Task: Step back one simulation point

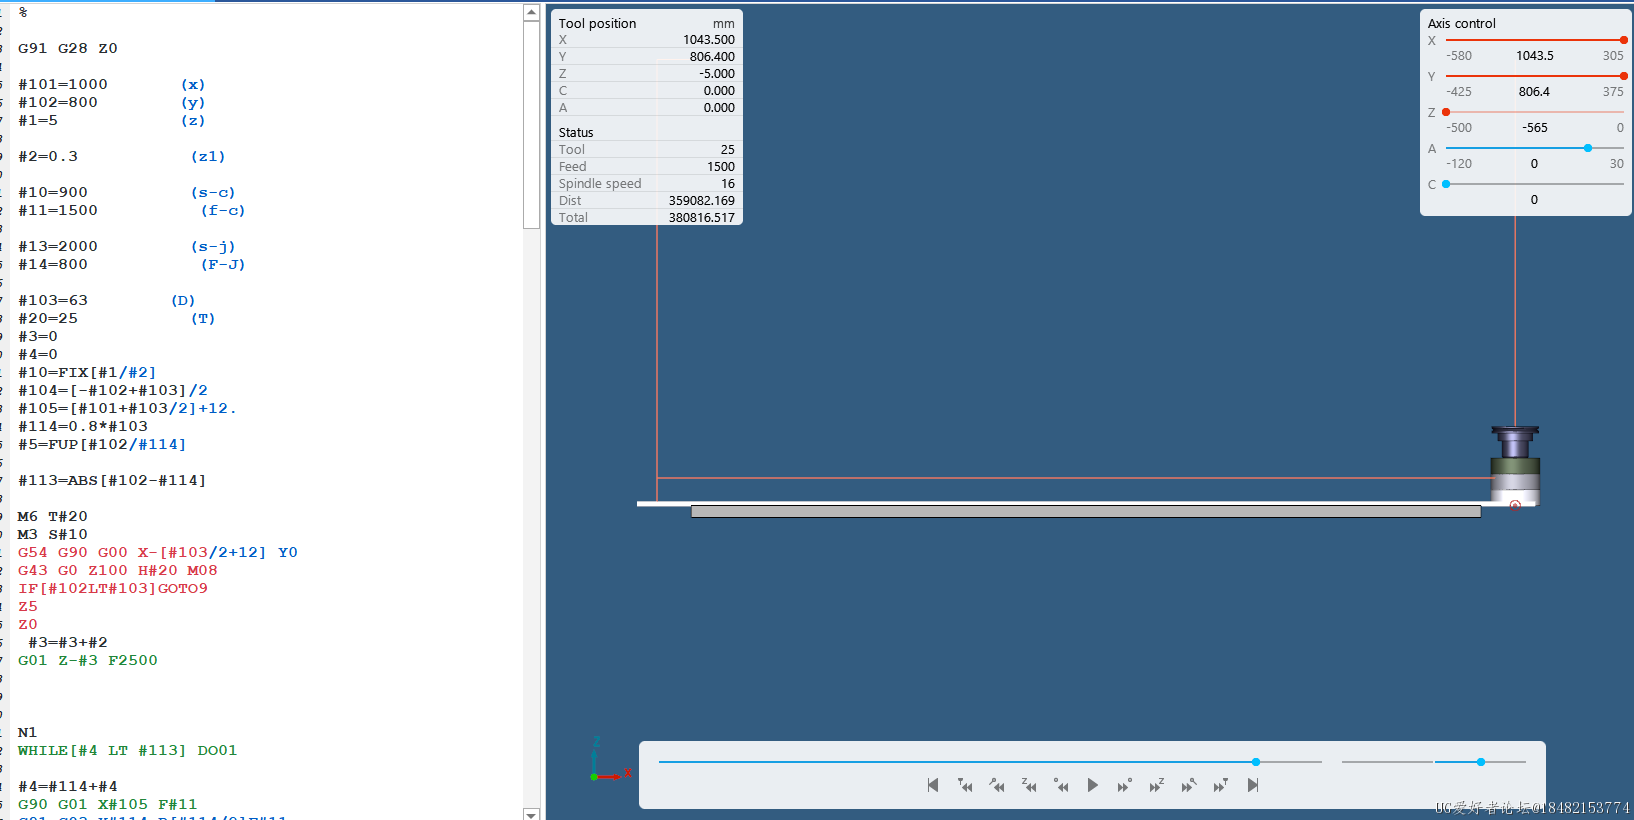Action: pos(1061,785)
